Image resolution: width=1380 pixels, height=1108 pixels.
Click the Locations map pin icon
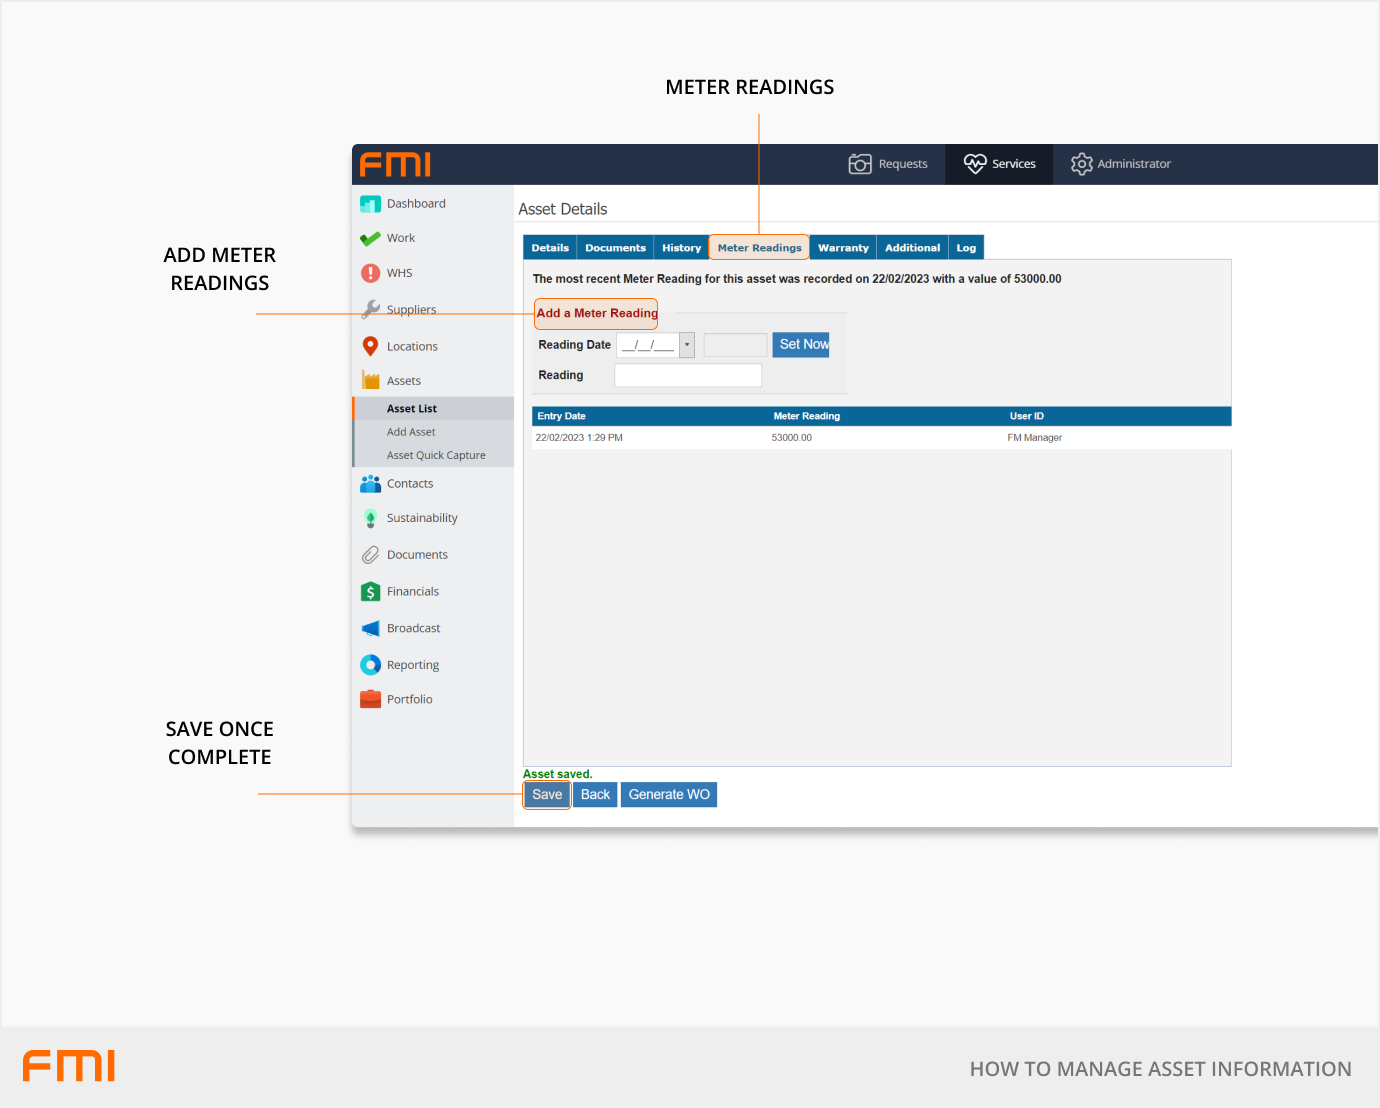click(x=370, y=346)
